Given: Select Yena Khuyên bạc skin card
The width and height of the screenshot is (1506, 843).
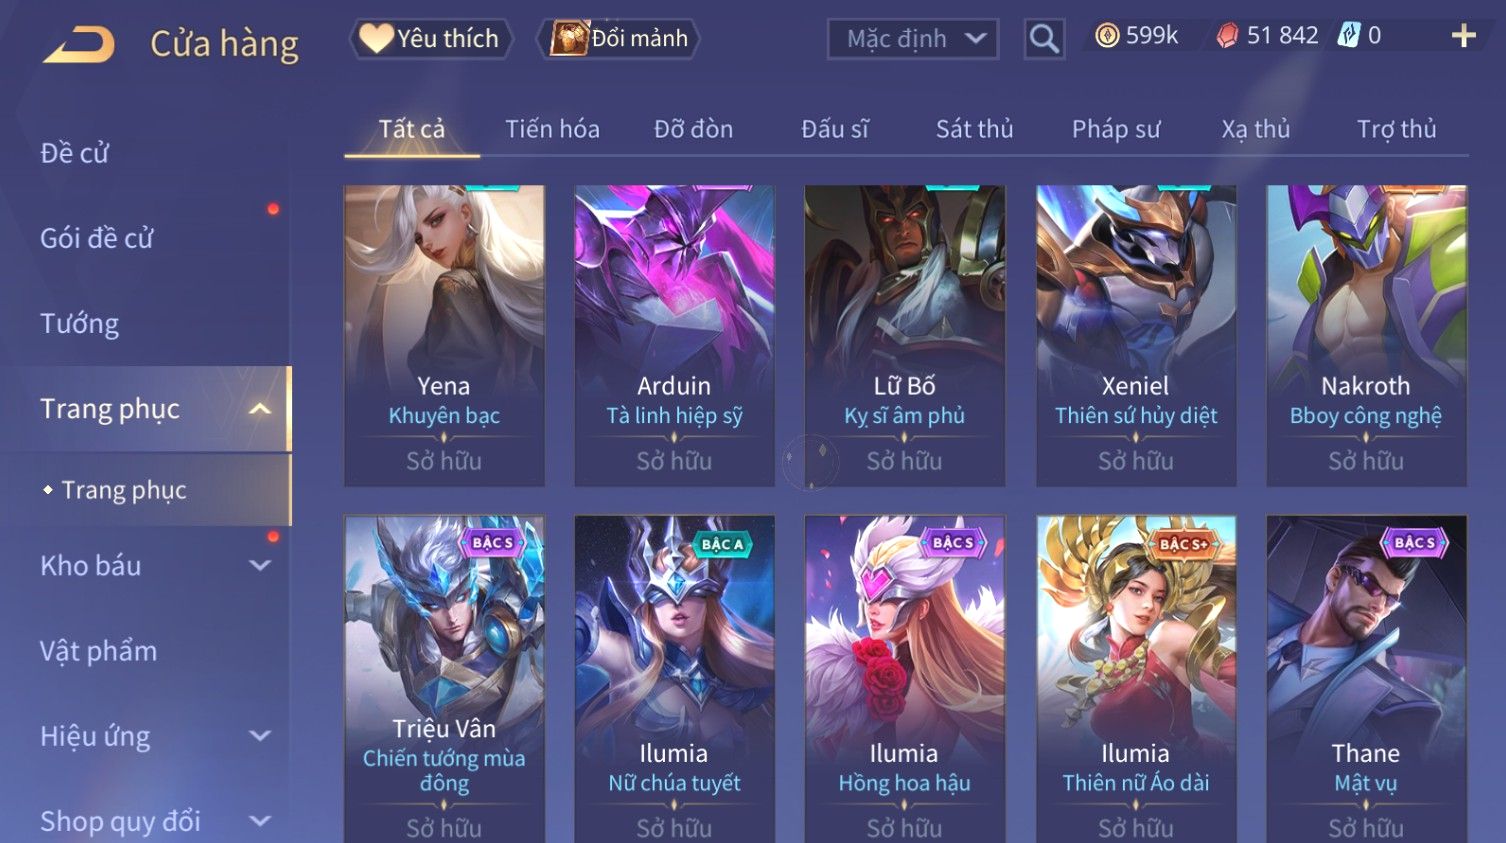Looking at the screenshot, I should coord(444,336).
